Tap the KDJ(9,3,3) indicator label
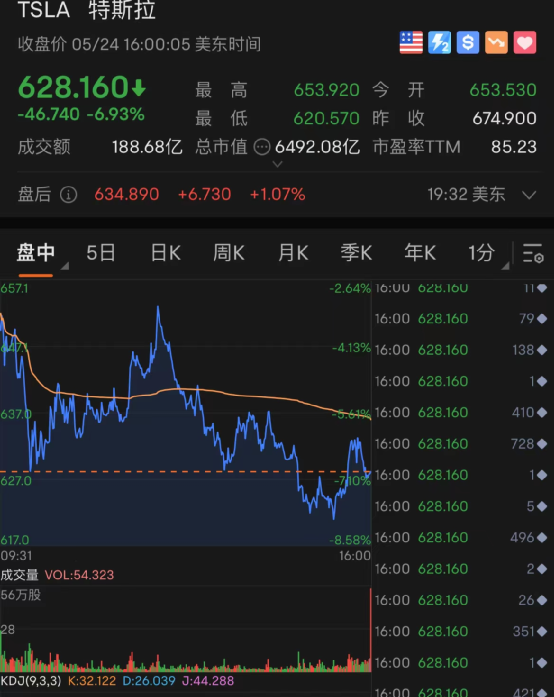Image resolution: width=554 pixels, height=697 pixels. pyautogui.click(x=31, y=681)
